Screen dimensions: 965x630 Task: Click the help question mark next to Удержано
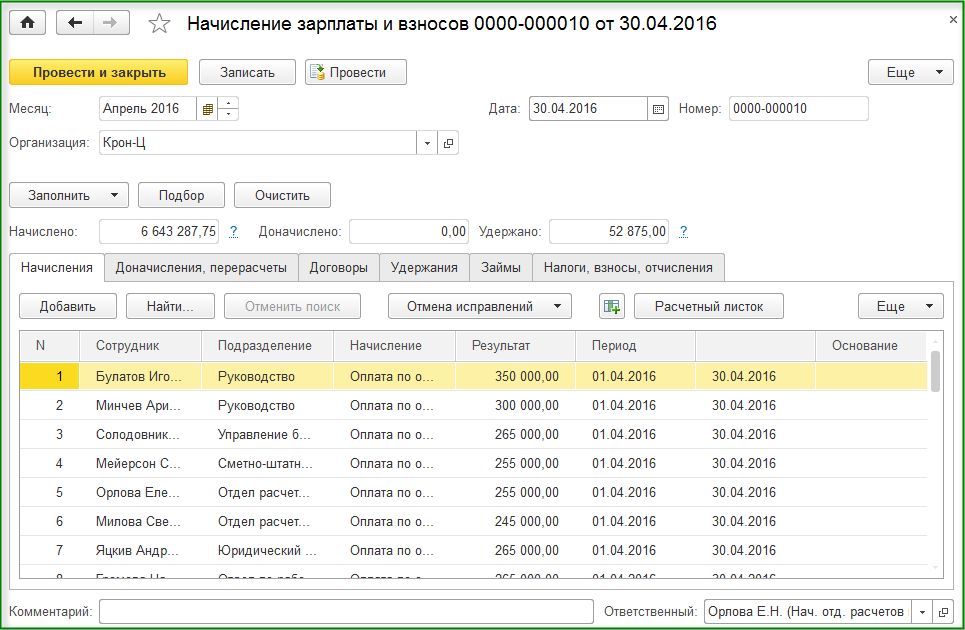point(684,232)
